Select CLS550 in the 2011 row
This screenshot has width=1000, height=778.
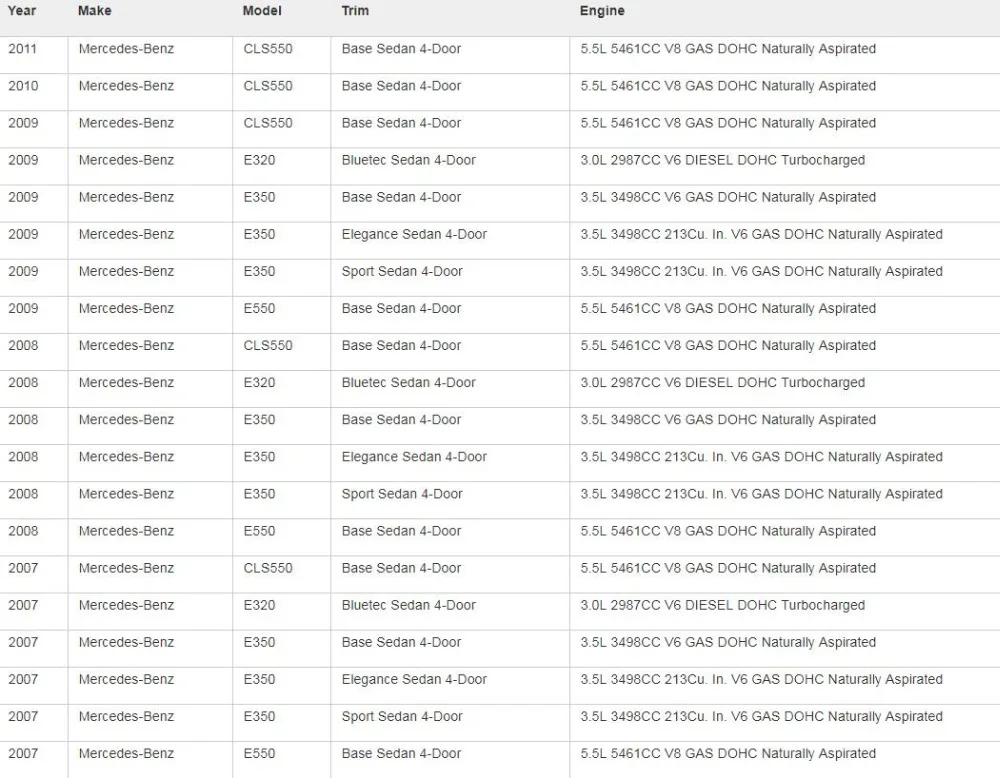tap(268, 49)
